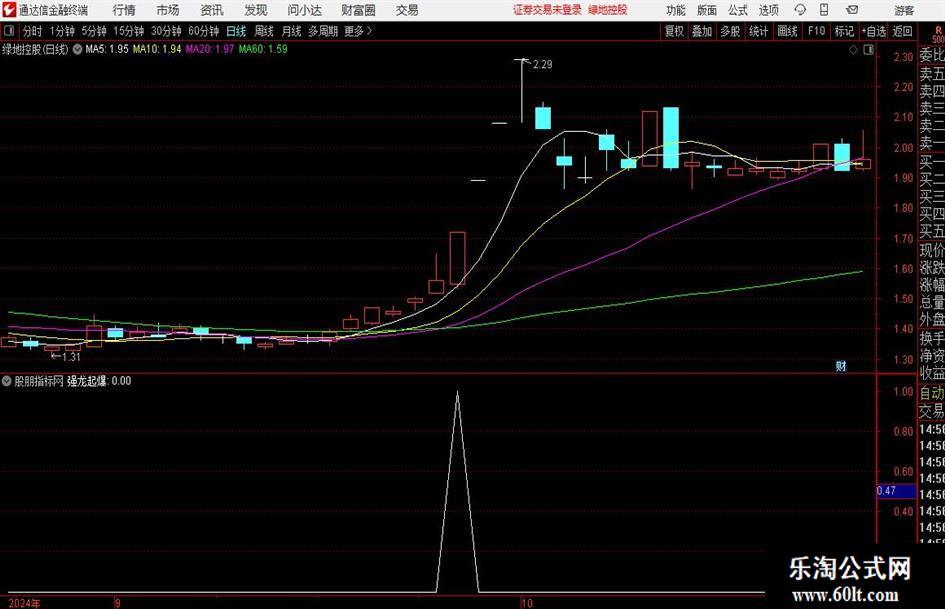Switch to 5分钟 chart period

click(x=93, y=31)
